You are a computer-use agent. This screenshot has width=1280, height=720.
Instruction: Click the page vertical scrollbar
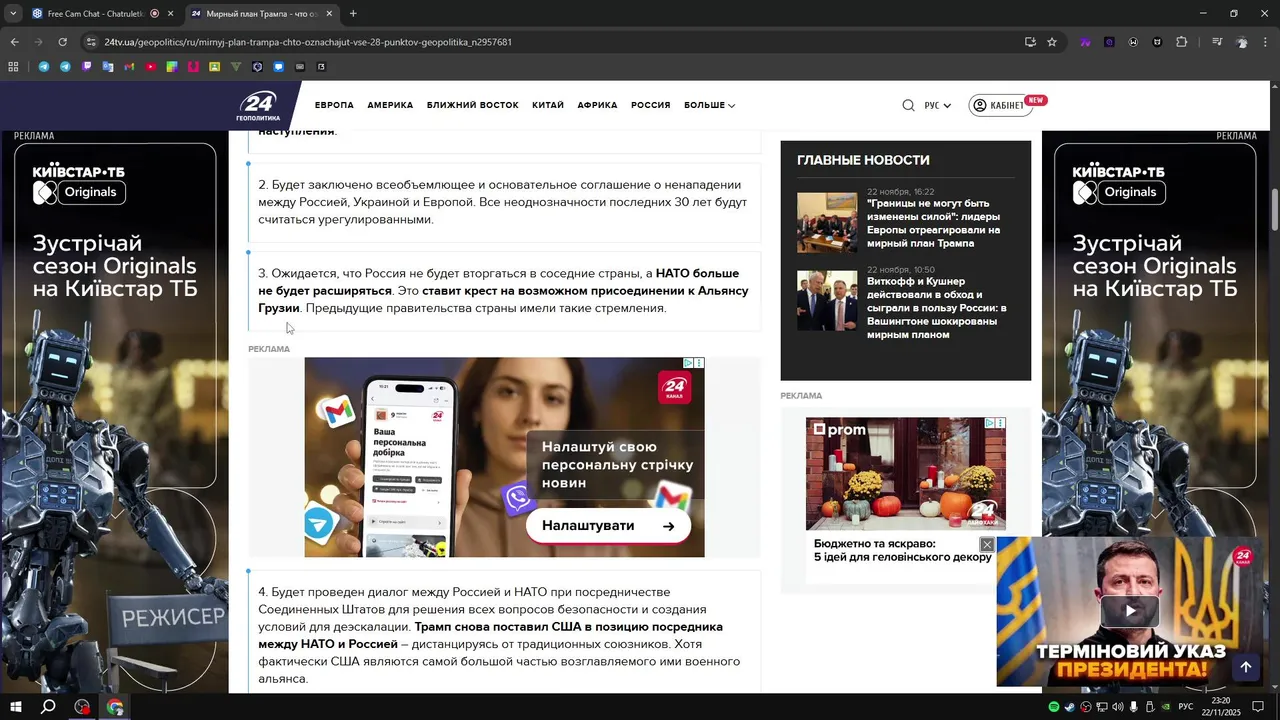click(x=1275, y=208)
